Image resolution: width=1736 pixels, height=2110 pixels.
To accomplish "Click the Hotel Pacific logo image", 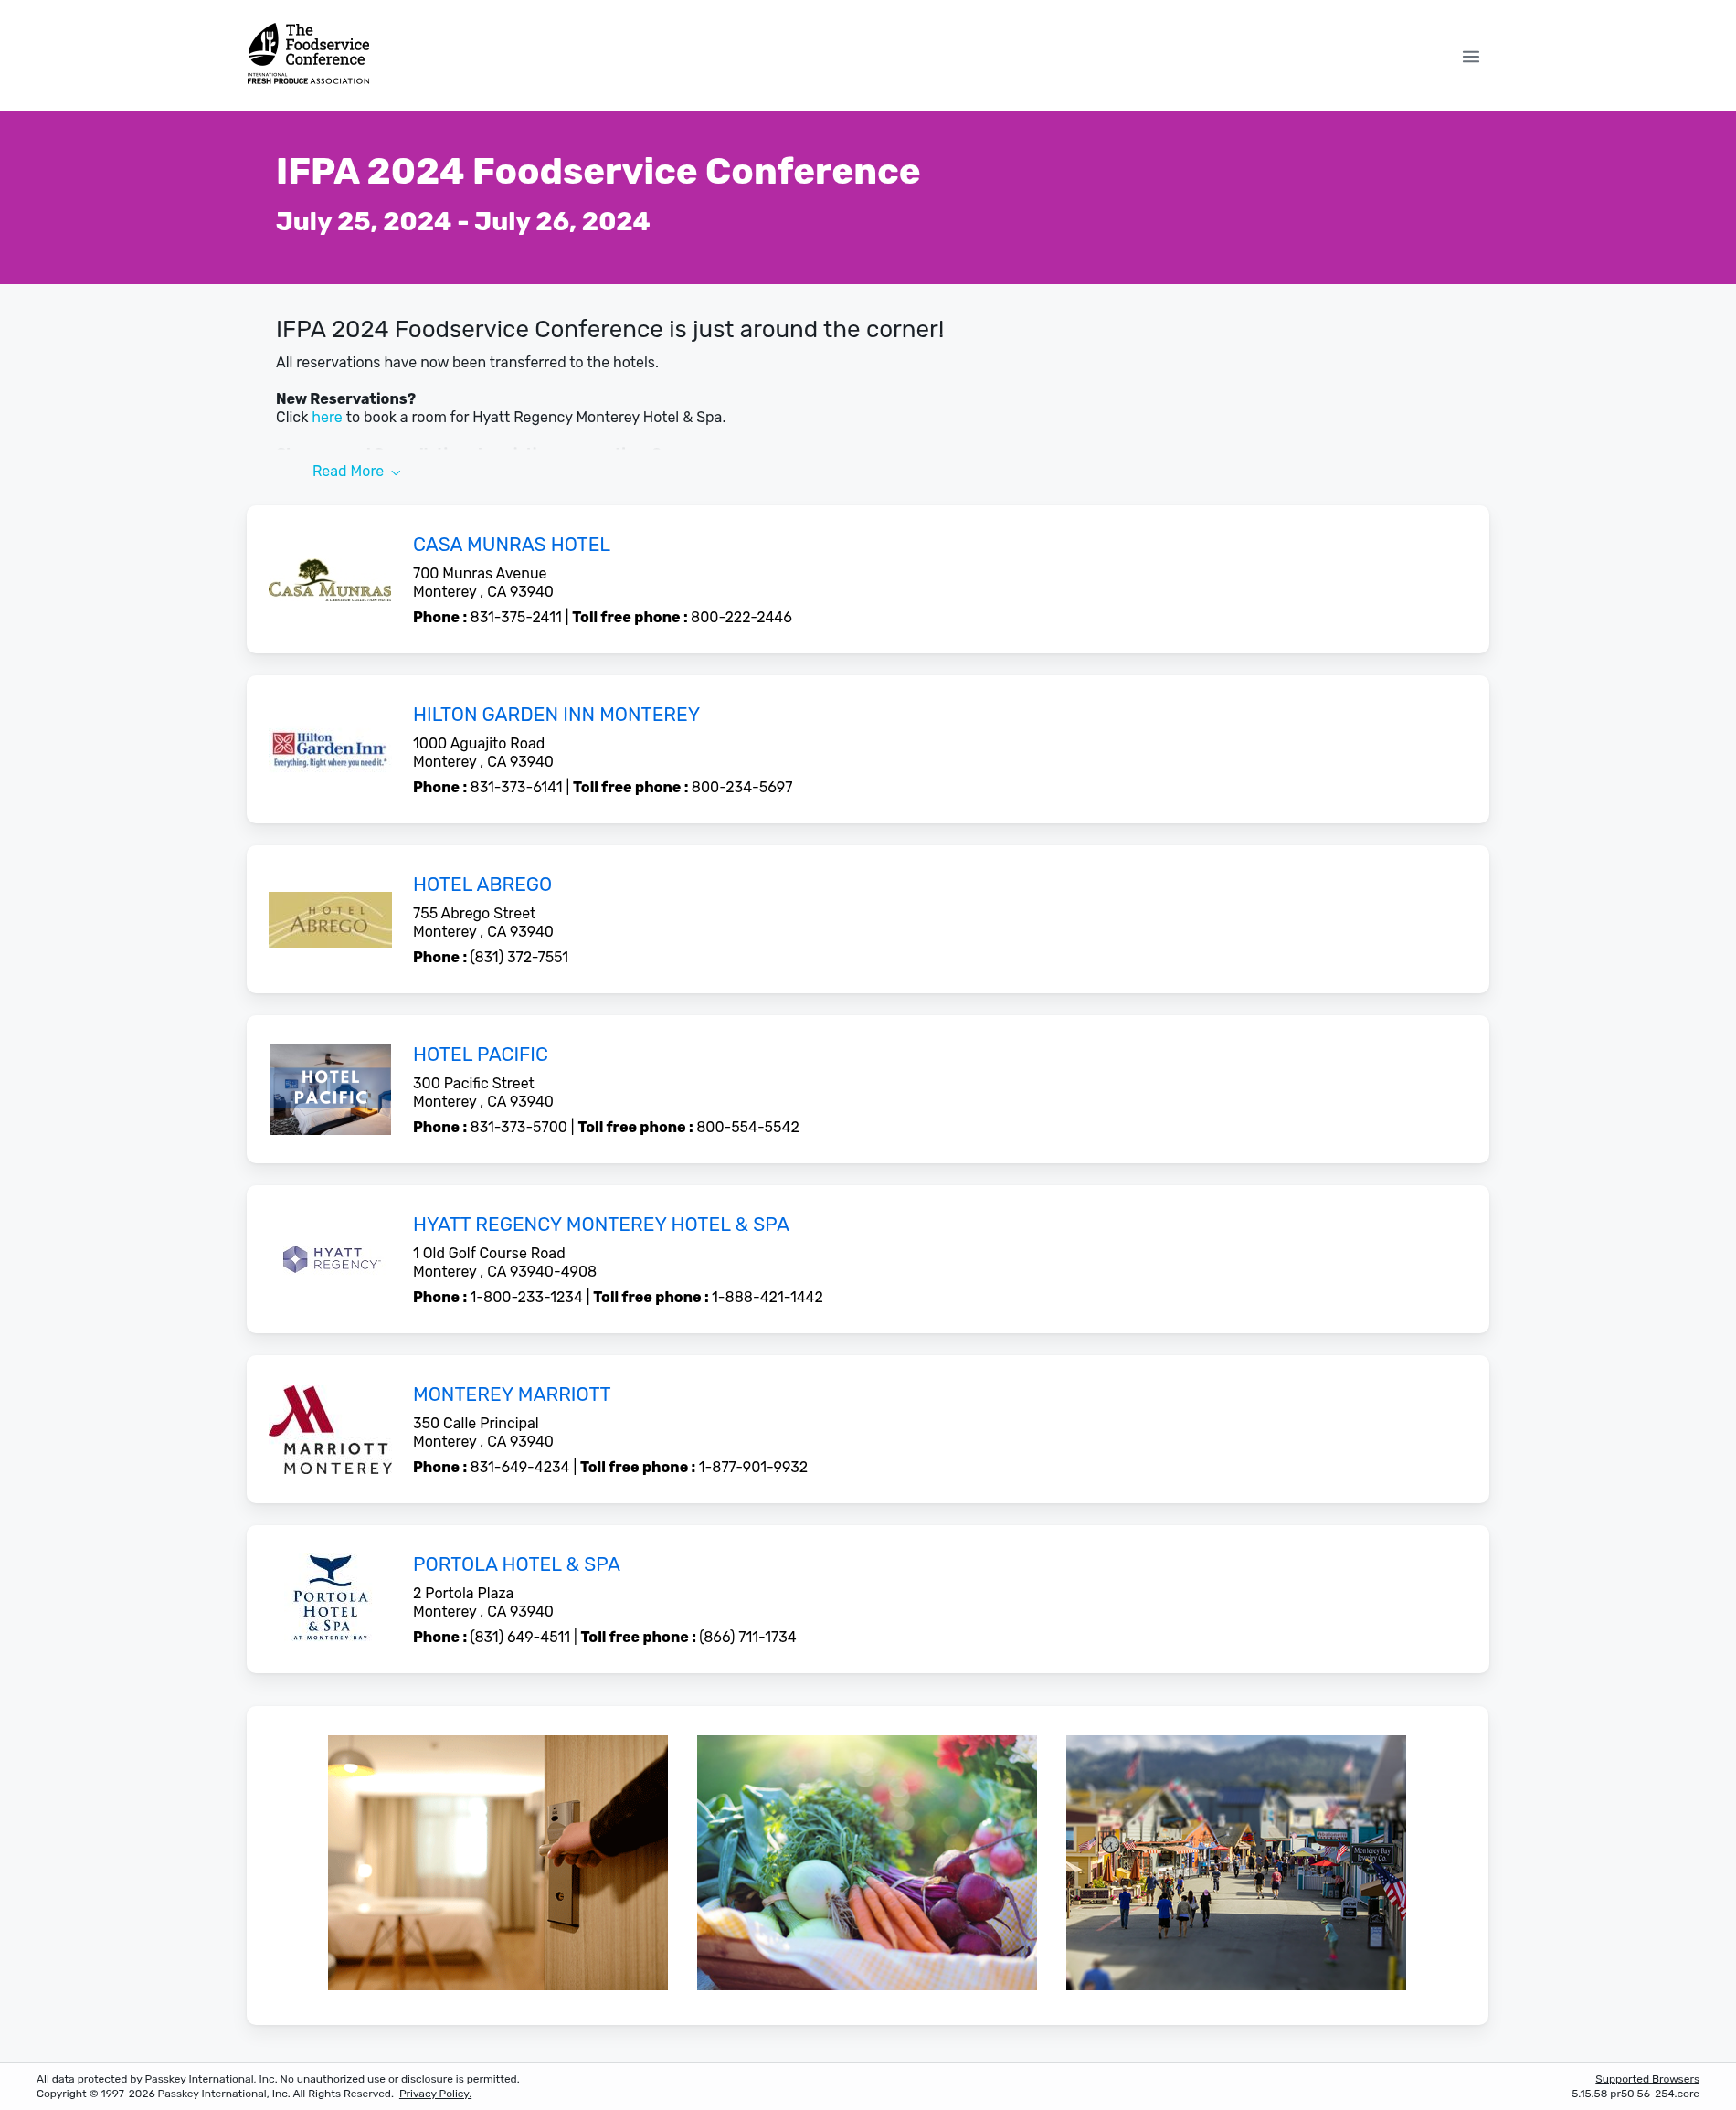I will [329, 1089].
